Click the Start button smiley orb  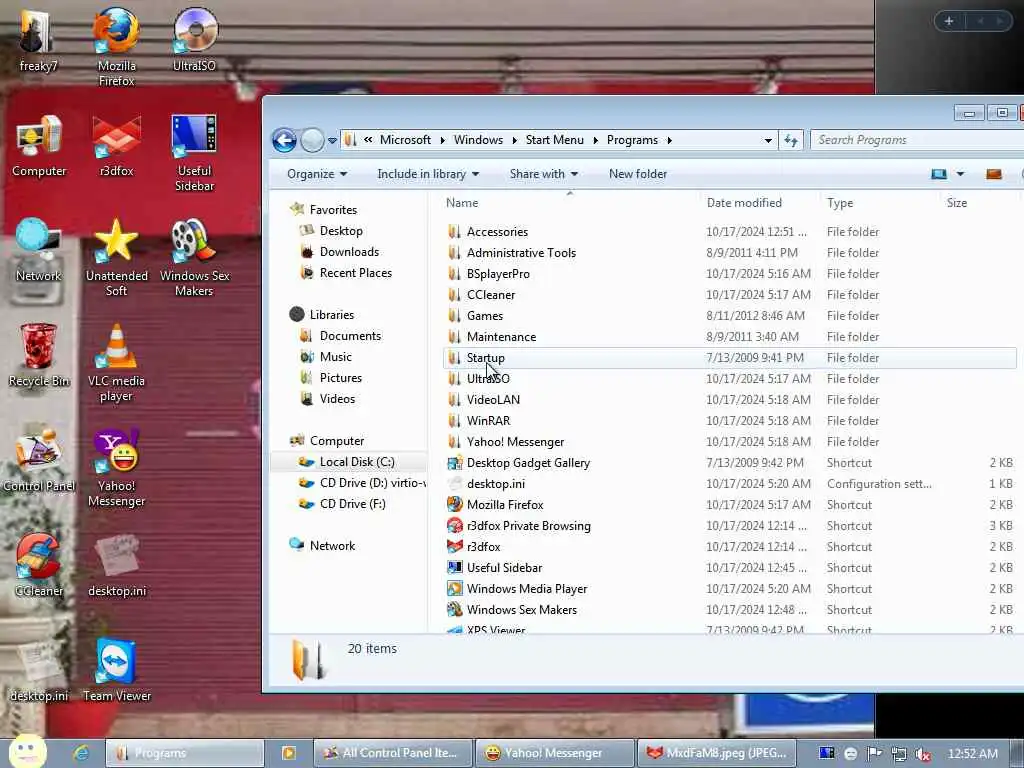[27, 751]
